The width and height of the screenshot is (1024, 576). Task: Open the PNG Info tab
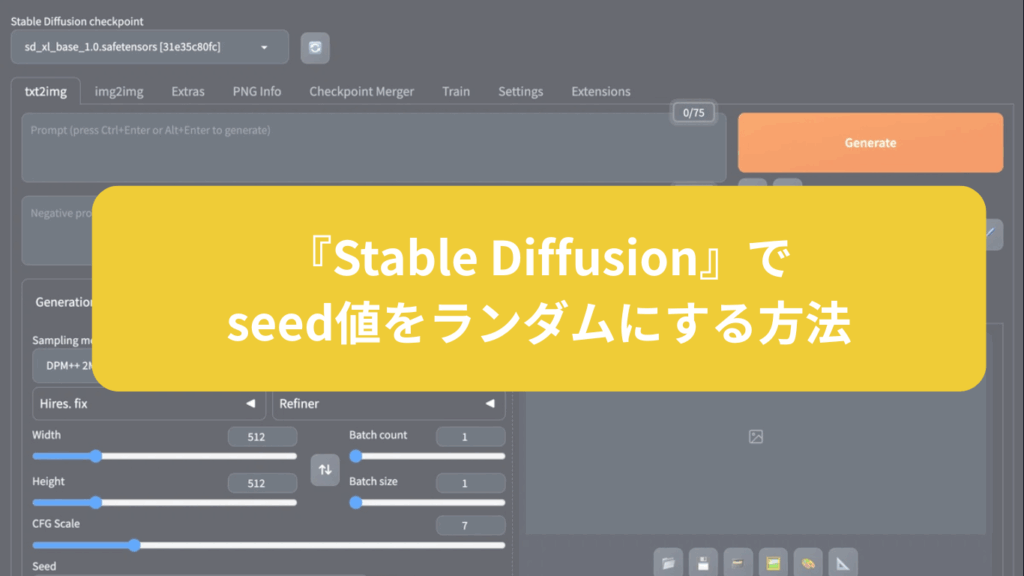[257, 91]
